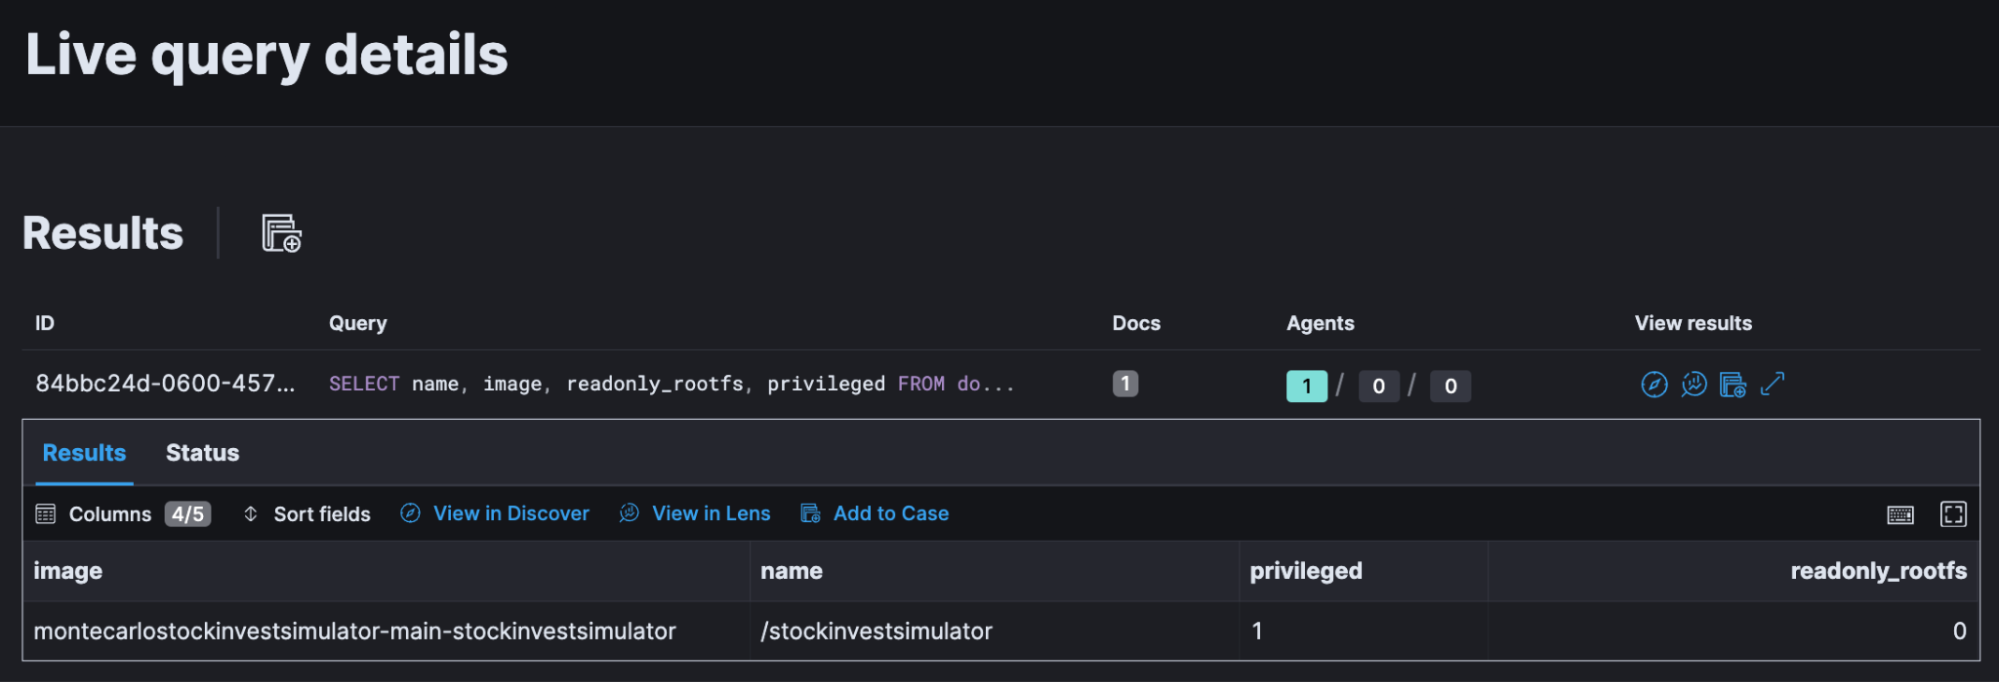This screenshot has height=683, width=1999.
Task: Click the image column header
Action: tap(68, 571)
